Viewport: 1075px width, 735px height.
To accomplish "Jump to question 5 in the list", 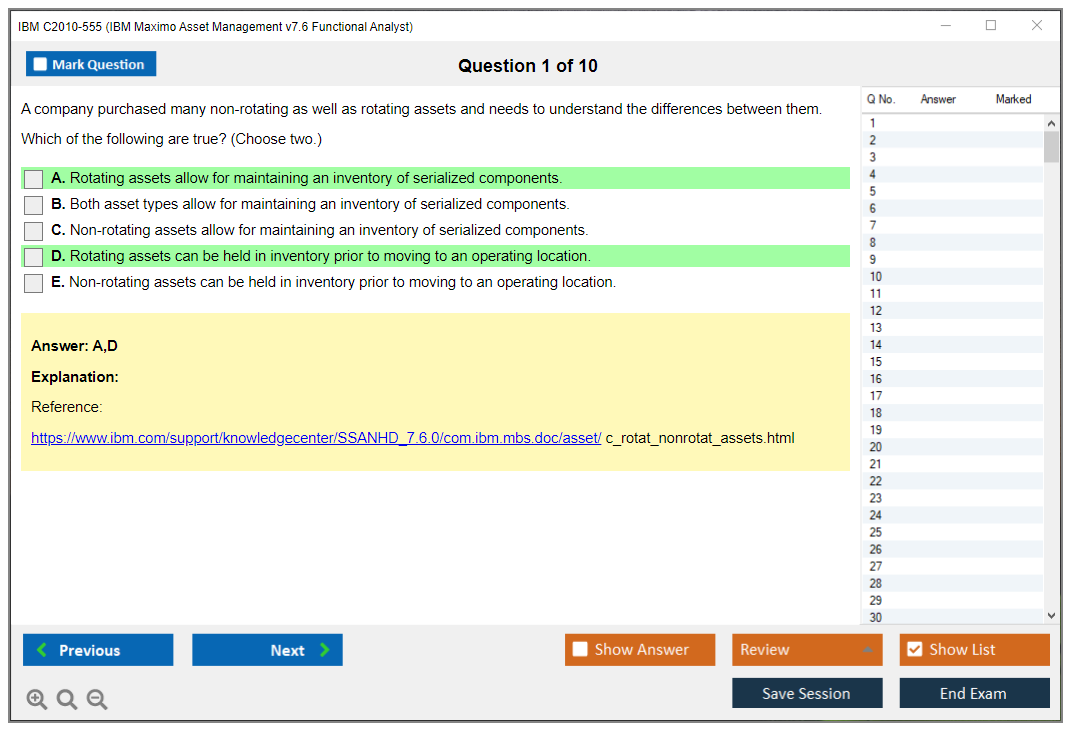I will tap(873, 191).
